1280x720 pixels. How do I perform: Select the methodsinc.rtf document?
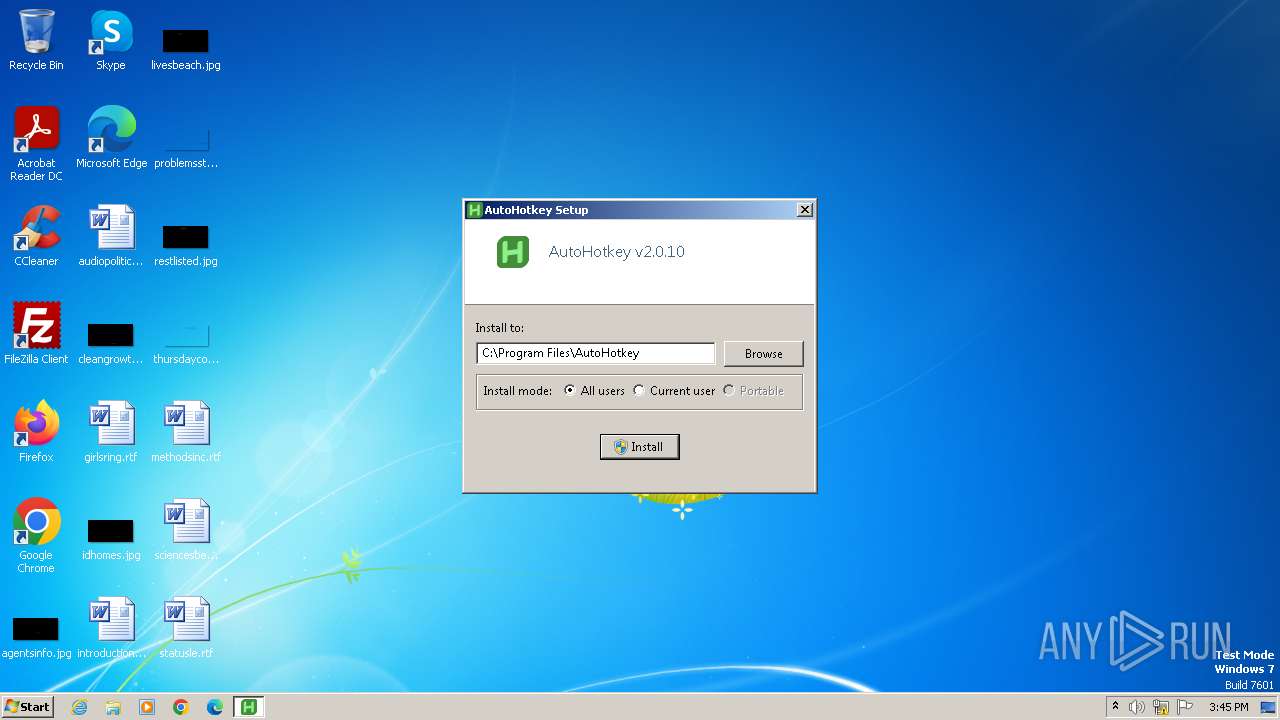click(186, 432)
